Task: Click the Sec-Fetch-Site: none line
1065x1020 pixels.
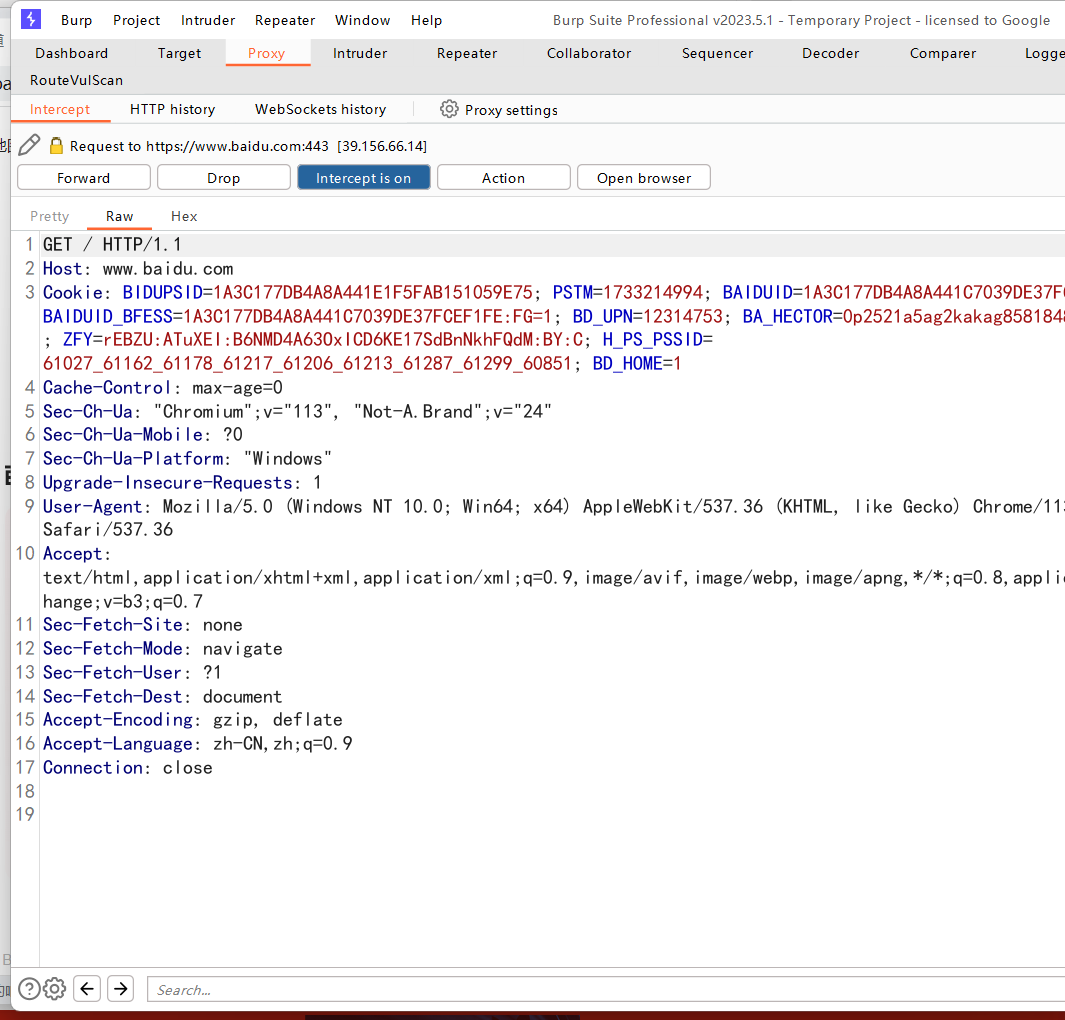Action: (143, 625)
